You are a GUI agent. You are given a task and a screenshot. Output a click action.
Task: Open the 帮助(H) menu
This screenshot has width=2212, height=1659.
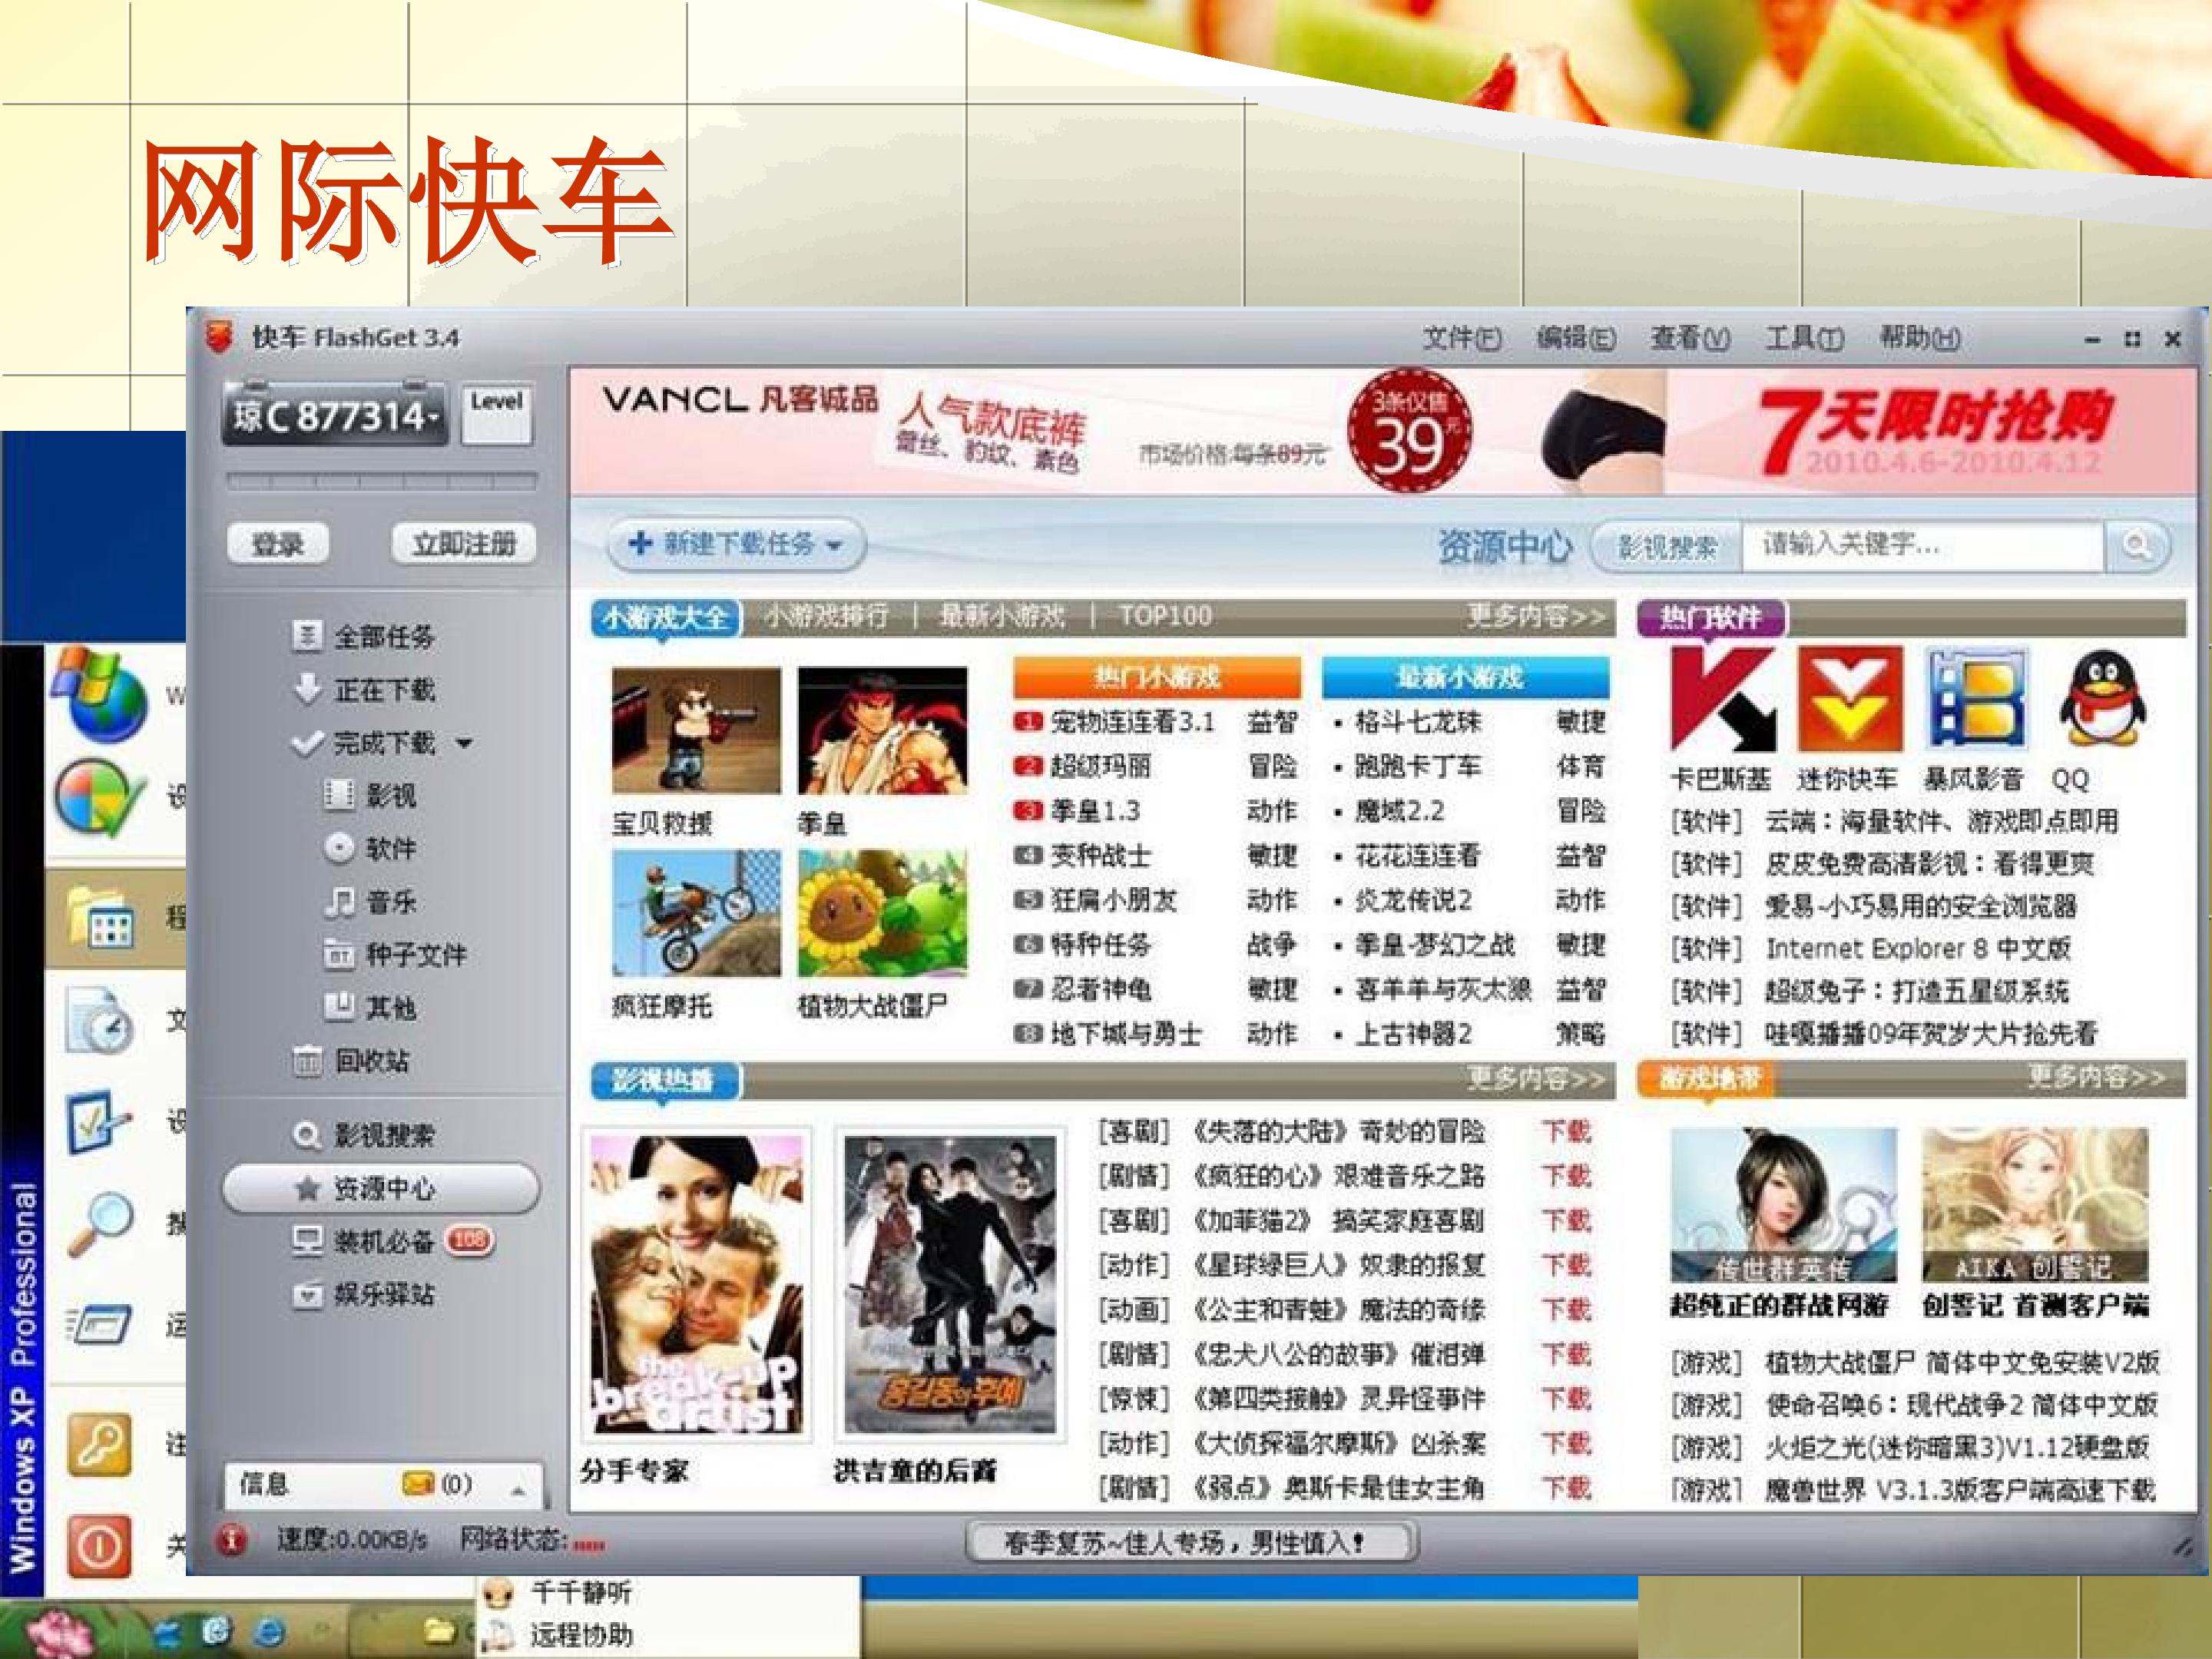(1919, 338)
